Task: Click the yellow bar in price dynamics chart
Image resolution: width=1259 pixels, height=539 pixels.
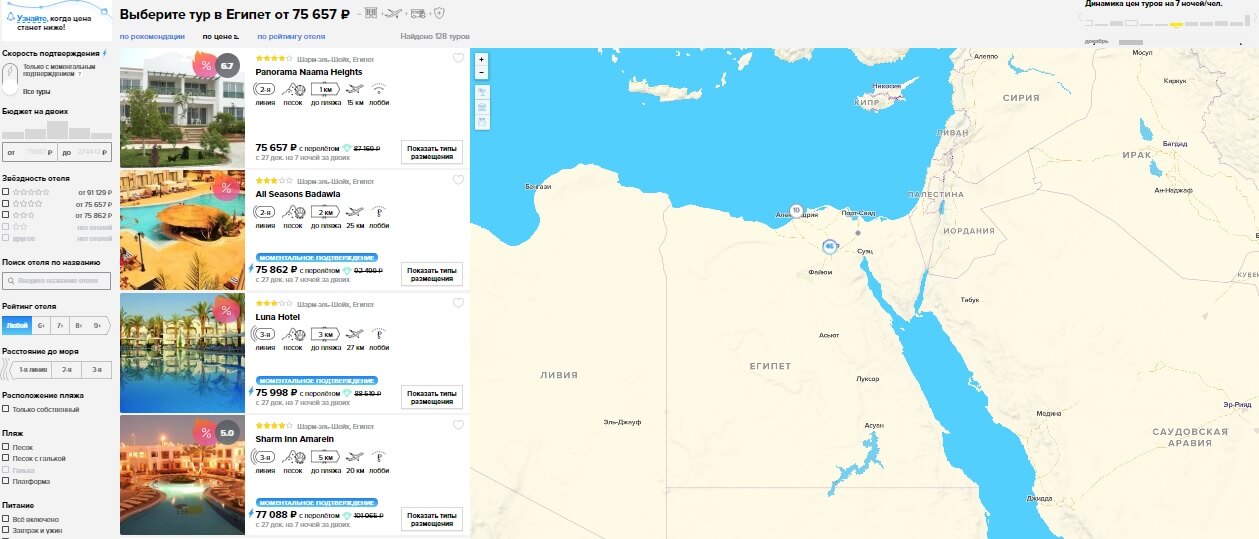Action: click(1177, 24)
